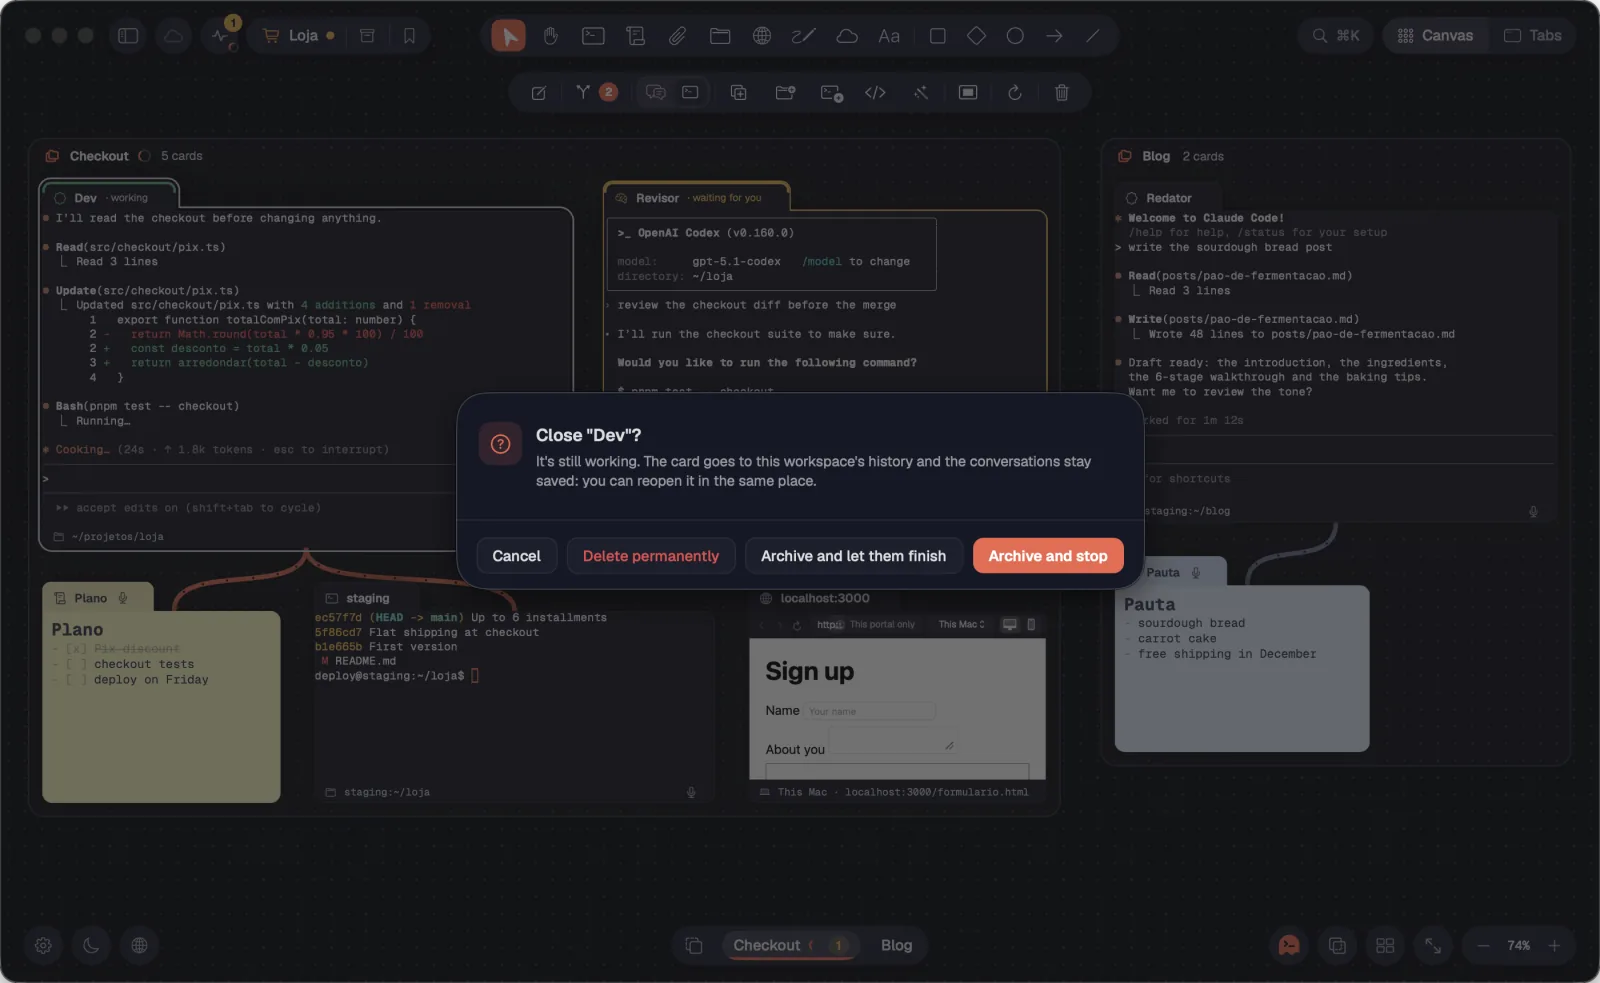Click Delete permanently
Screen dimensions: 1600x983
[651, 556]
